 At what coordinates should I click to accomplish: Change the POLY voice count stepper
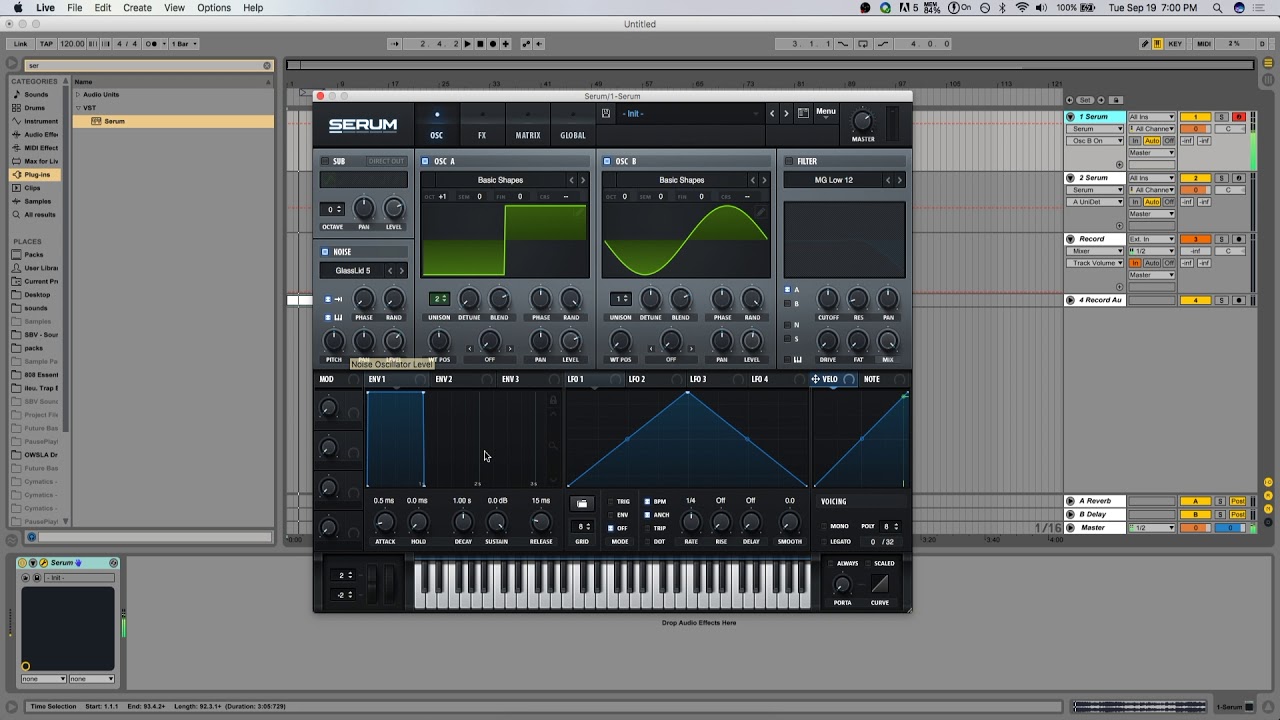[x=889, y=526]
